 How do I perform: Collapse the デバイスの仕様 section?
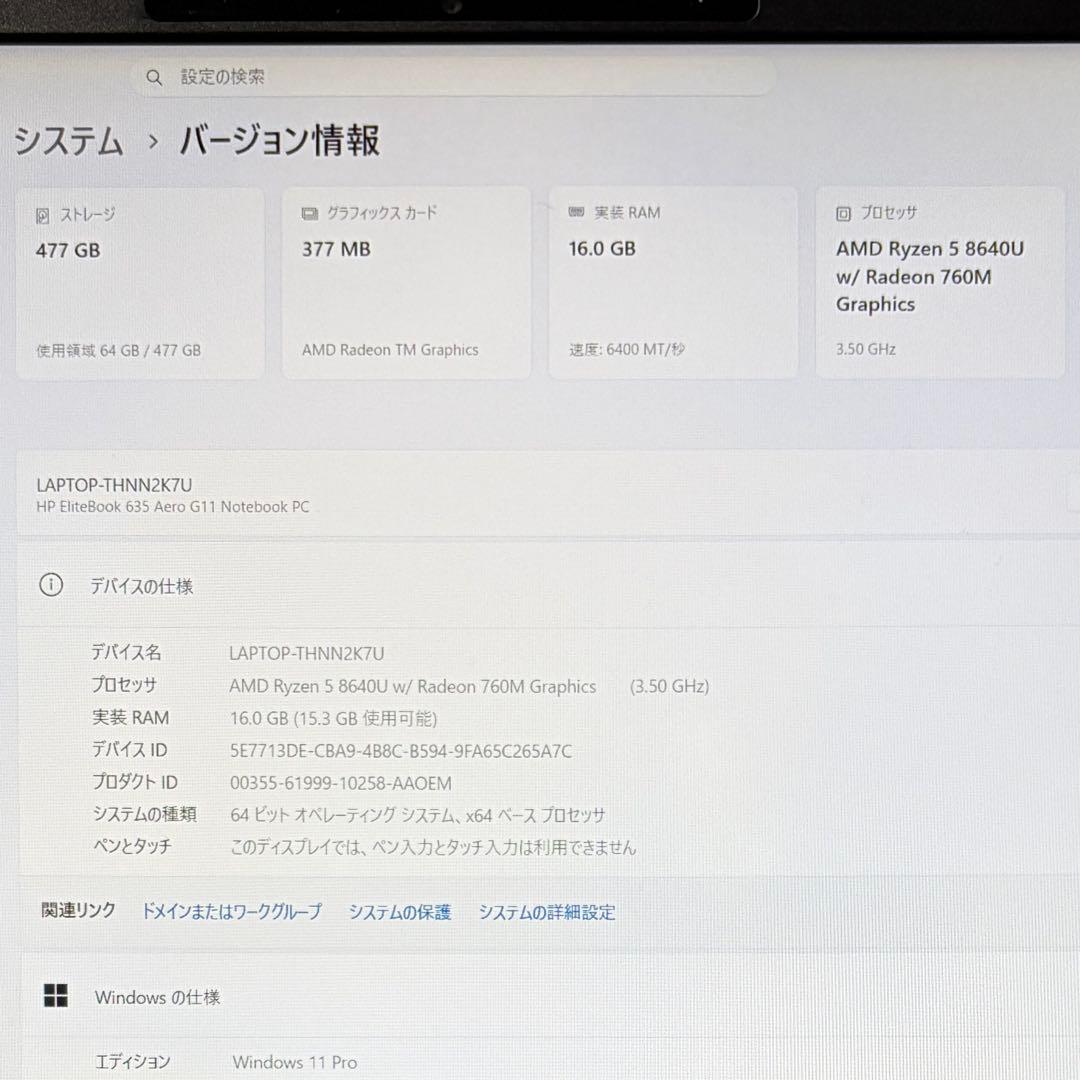tap(142, 586)
